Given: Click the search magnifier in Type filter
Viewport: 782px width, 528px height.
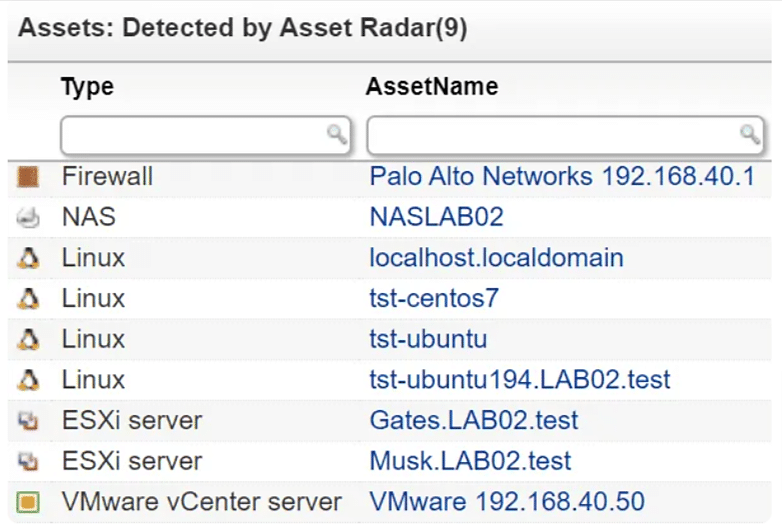Looking at the screenshot, I should click(x=338, y=134).
